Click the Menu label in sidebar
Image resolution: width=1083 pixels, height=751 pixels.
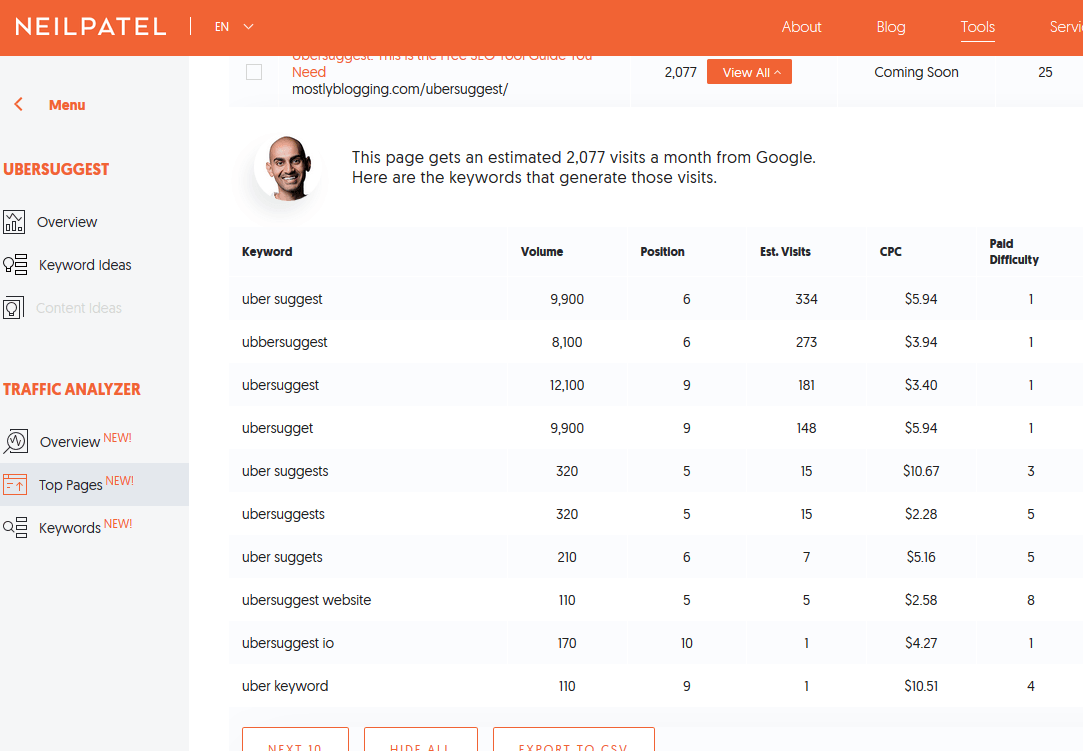point(67,105)
